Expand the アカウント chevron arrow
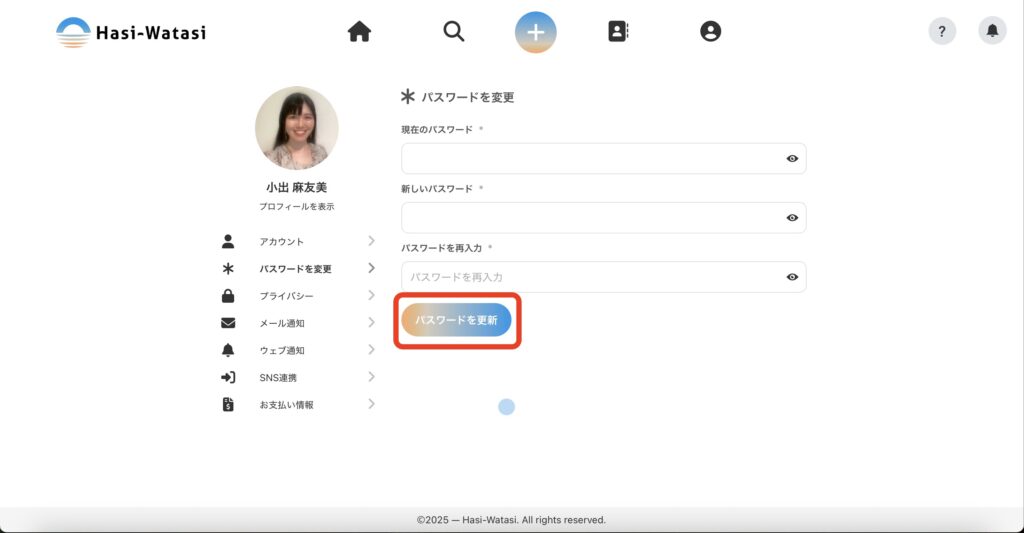The image size is (1024, 533). (x=371, y=241)
